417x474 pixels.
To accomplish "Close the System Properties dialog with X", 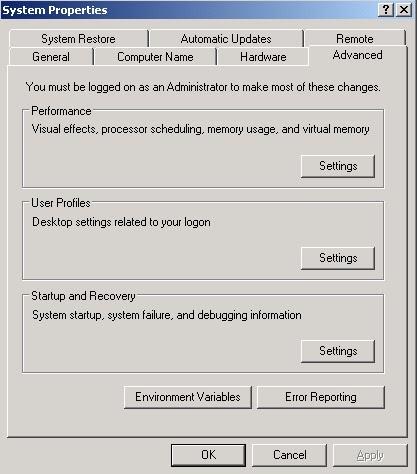I will pos(404,10).
